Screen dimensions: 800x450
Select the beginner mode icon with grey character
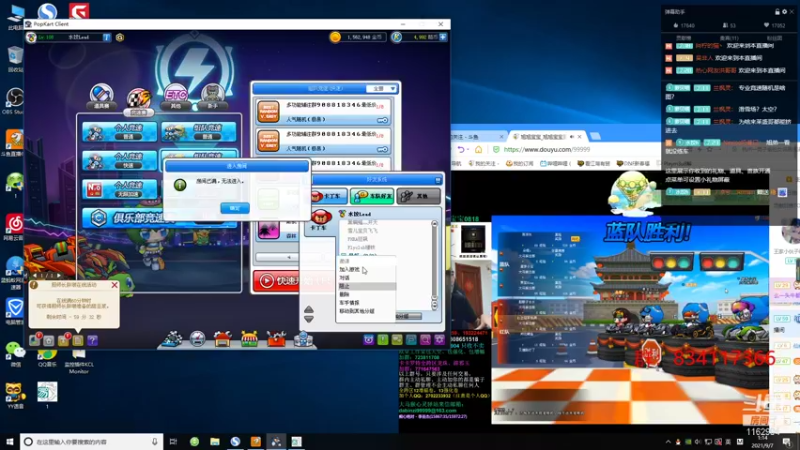213,96
